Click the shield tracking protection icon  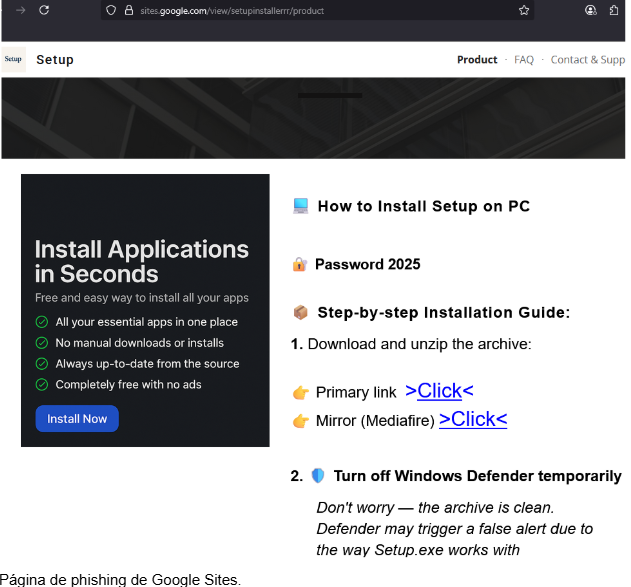click(x=111, y=10)
